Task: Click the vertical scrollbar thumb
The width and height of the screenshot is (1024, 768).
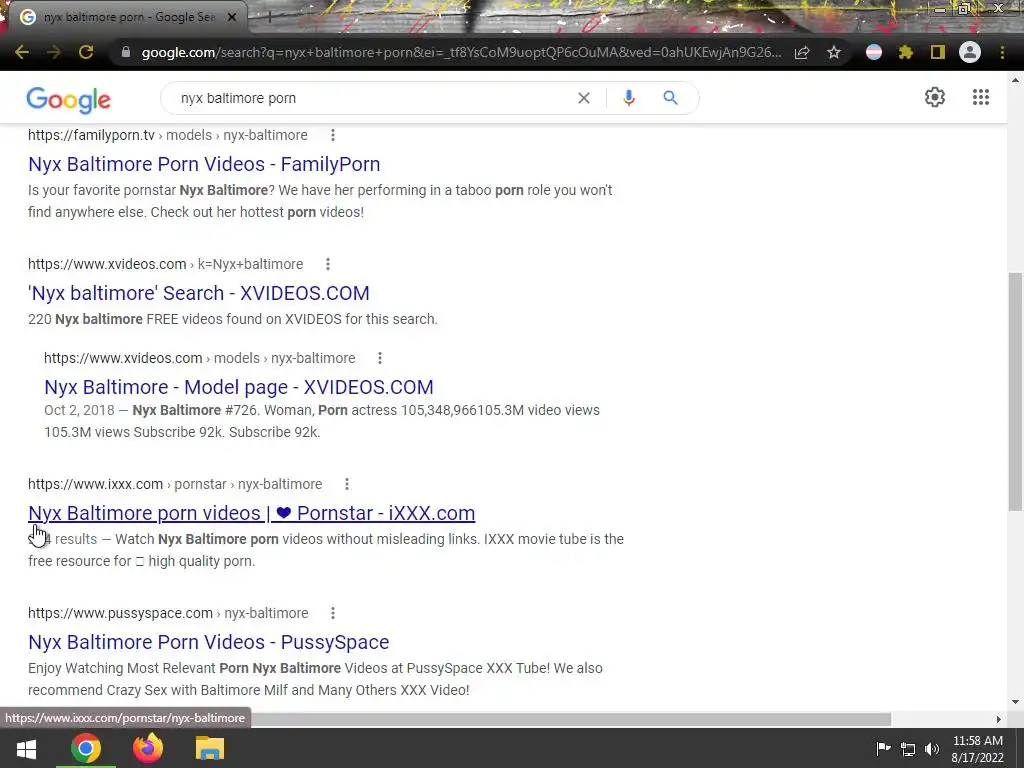Action: [1015, 392]
